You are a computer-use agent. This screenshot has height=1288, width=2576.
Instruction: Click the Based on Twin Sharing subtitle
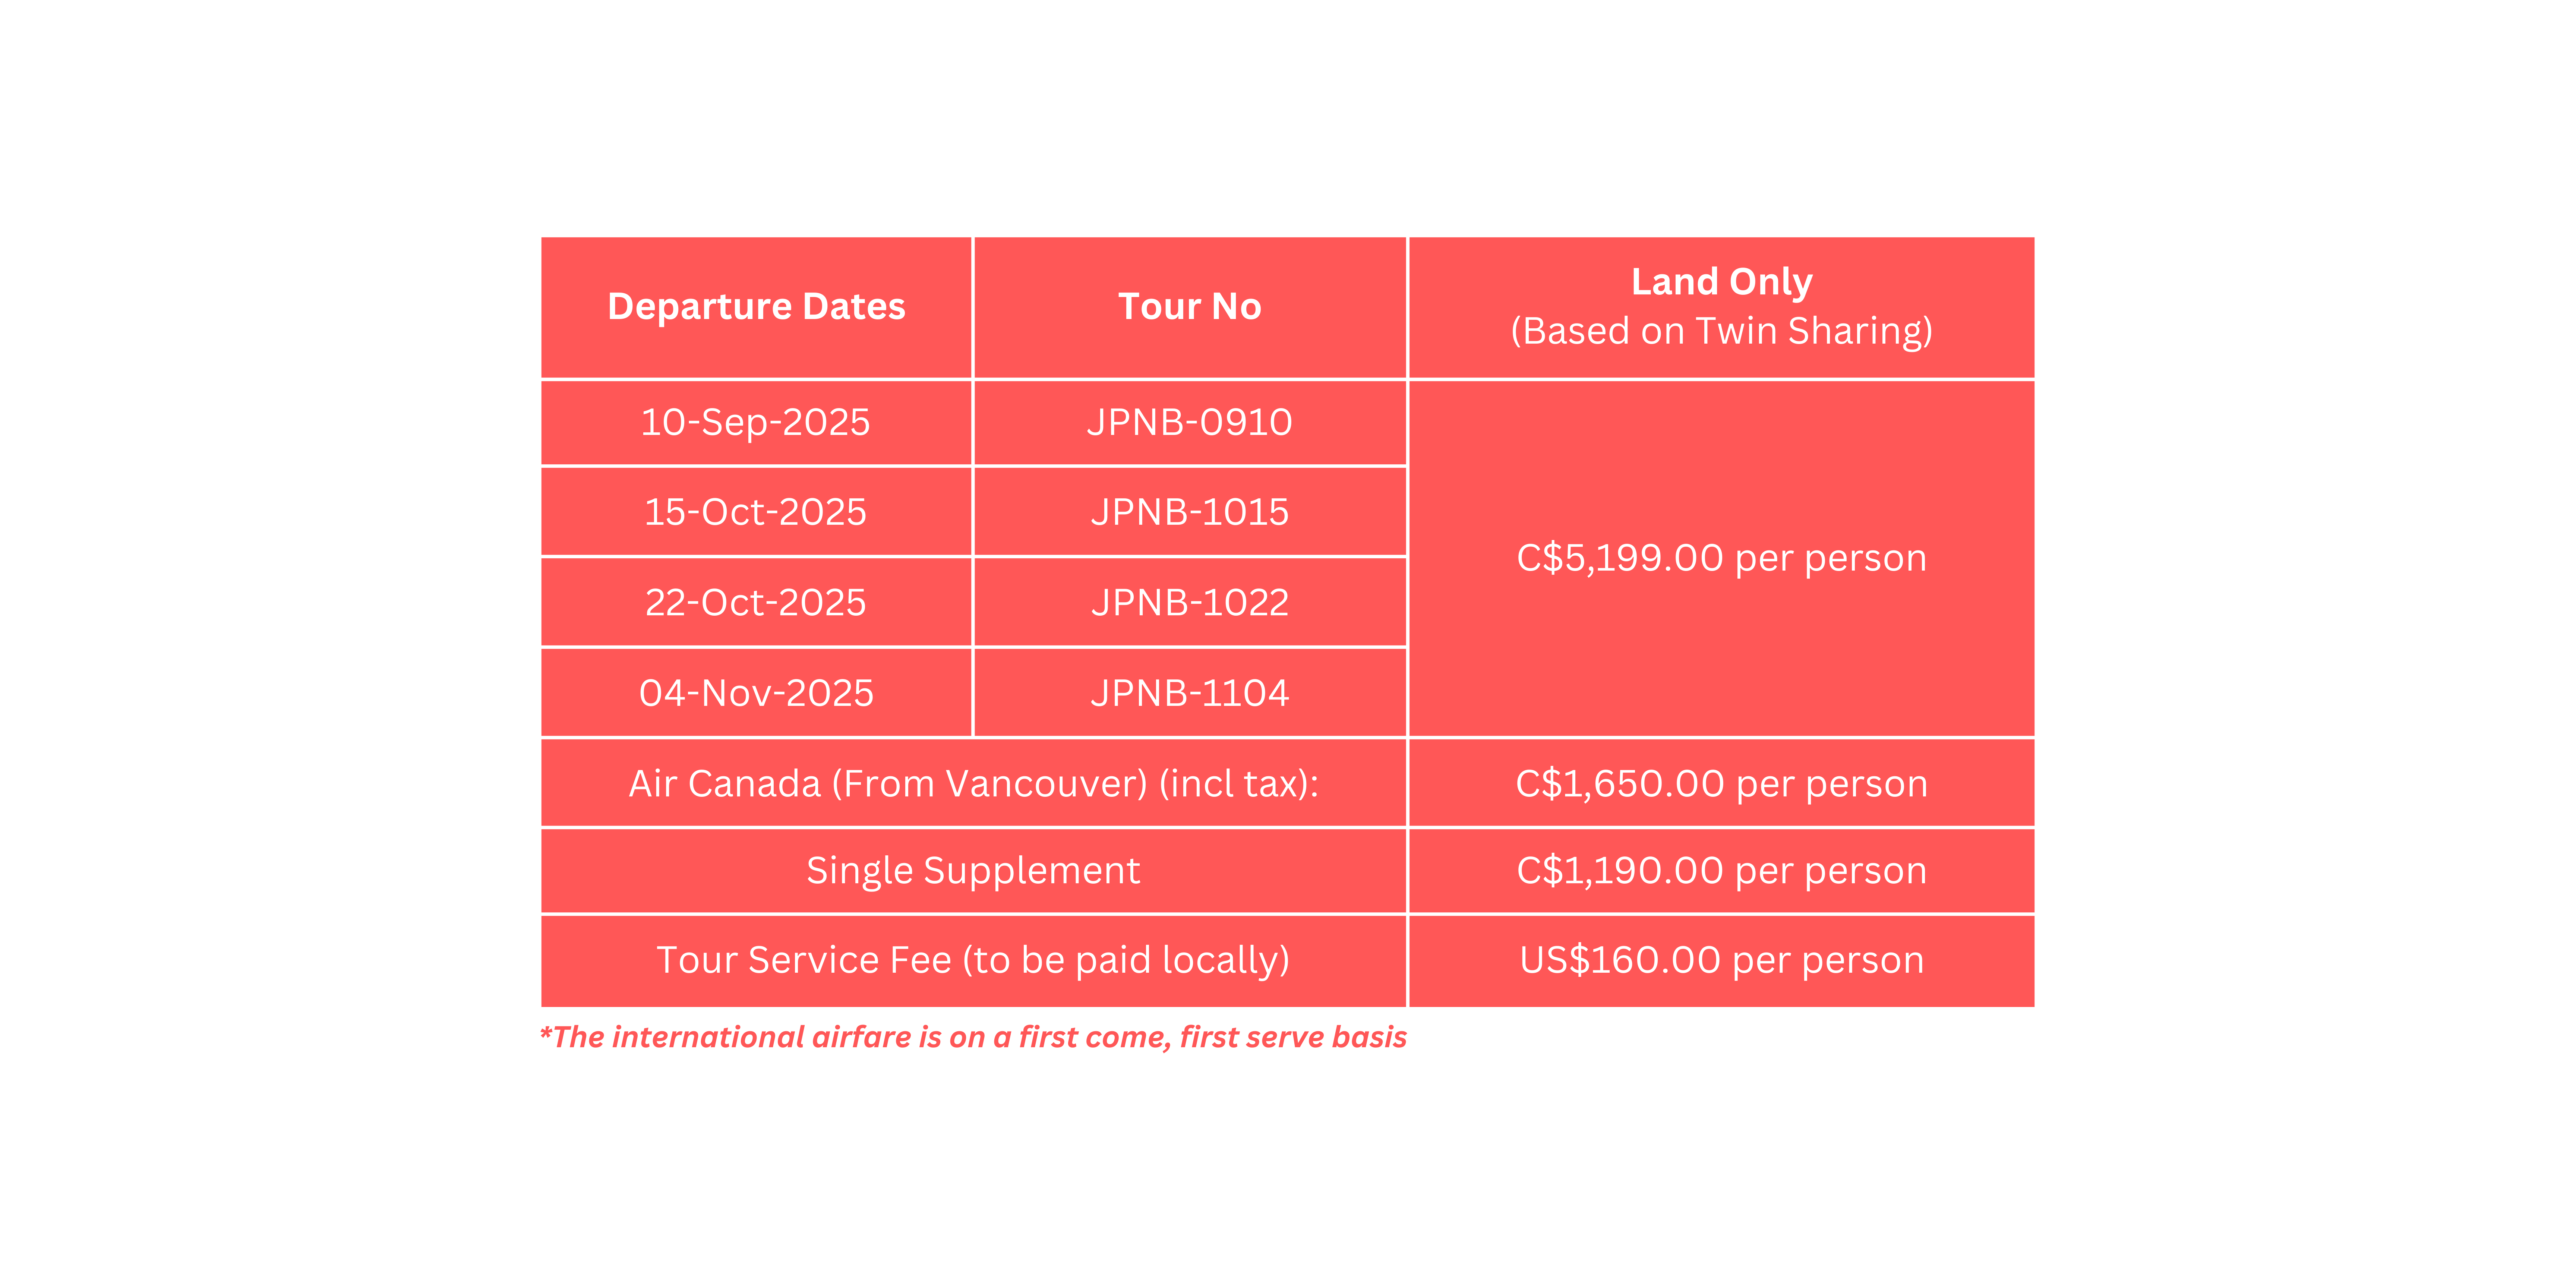pos(1721,331)
